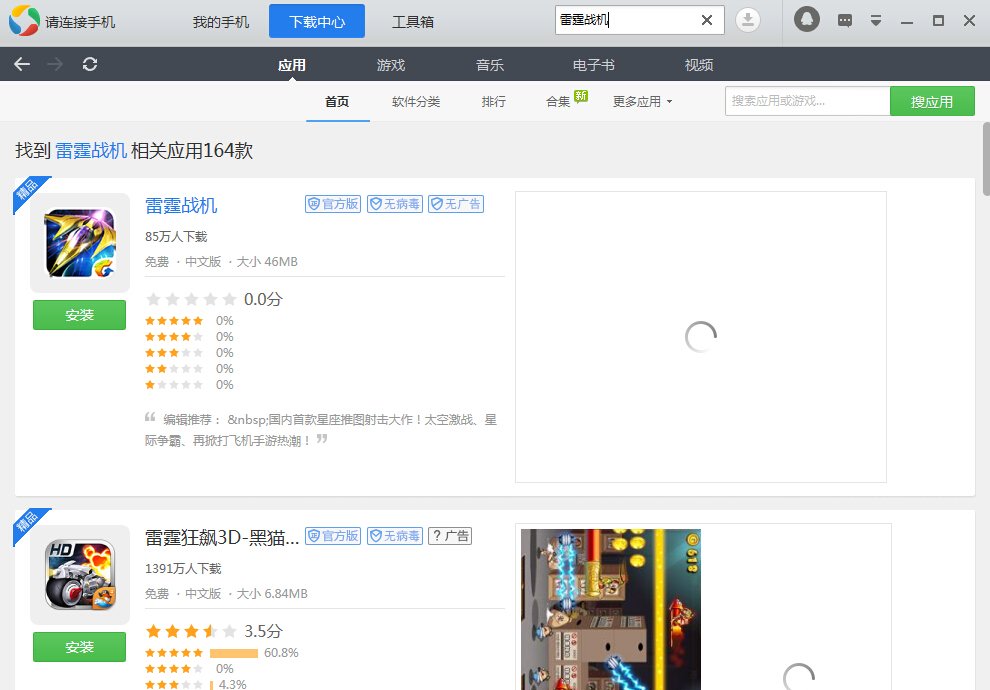The height and width of the screenshot is (690, 990).
Task: Open the download manager arrow icon
Action: point(749,19)
